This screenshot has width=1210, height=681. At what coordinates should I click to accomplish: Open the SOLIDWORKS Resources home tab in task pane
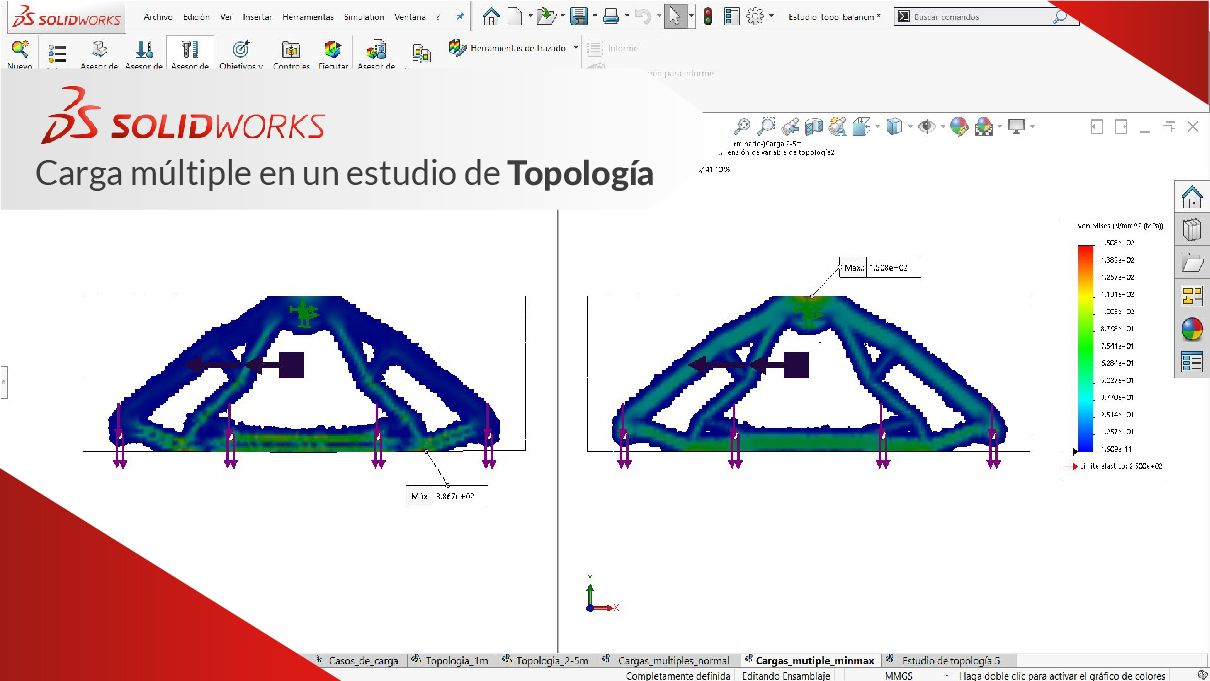point(1191,196)
